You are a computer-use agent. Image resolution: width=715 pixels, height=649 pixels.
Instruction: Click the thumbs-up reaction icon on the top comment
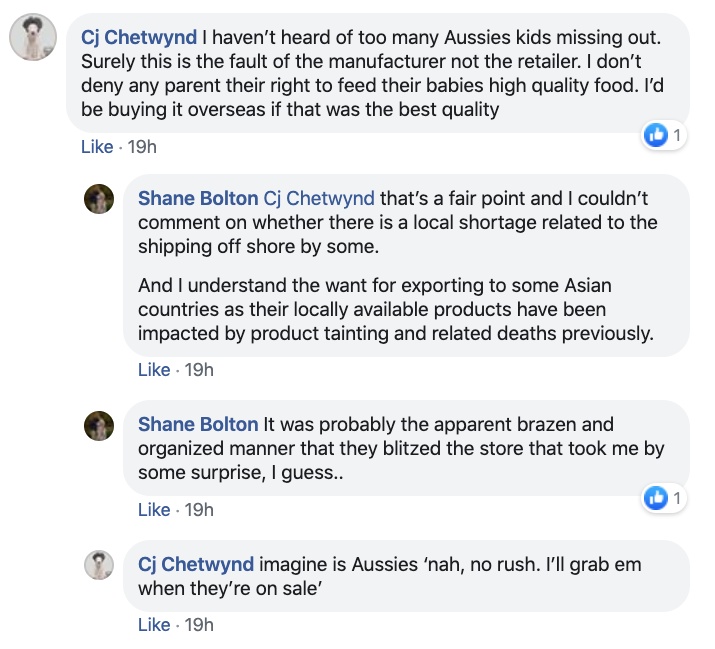(656, 135)
